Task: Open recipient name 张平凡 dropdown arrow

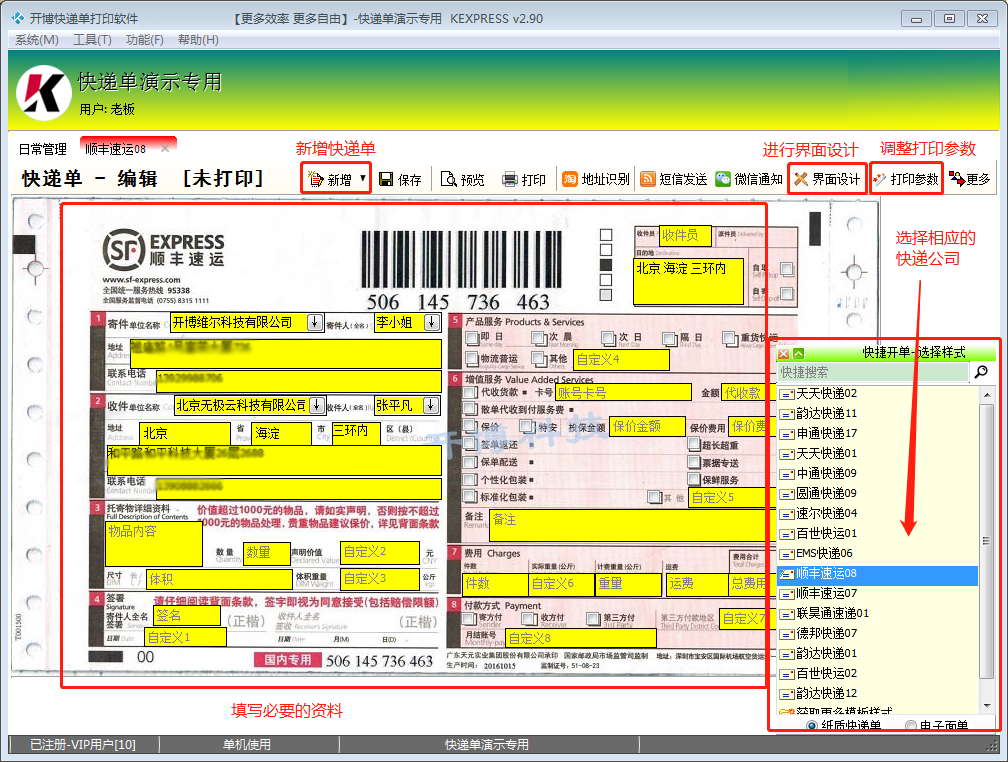Action: tap(431, 405)
